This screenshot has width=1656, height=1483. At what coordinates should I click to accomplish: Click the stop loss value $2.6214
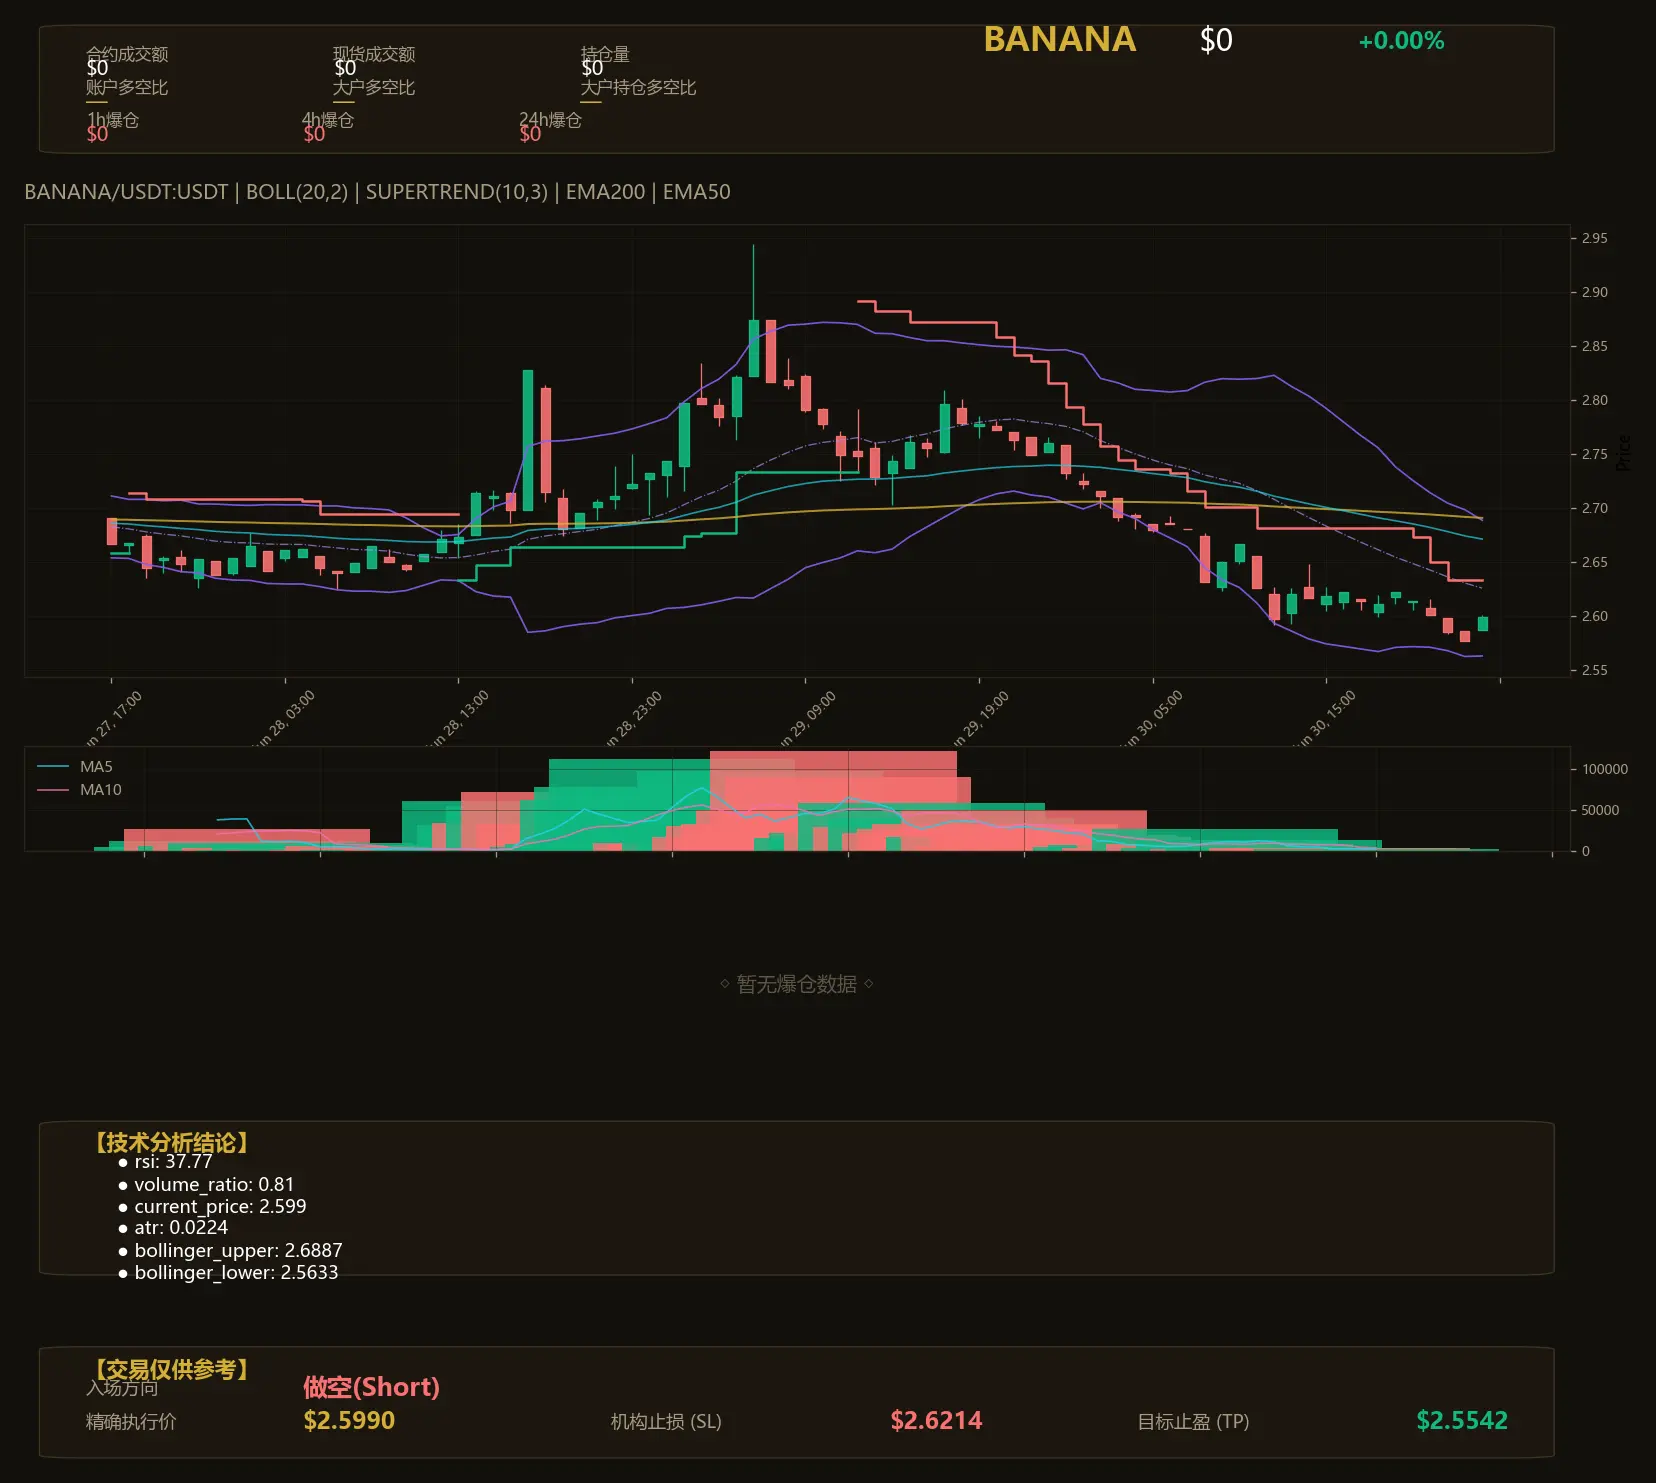[936, 1421]
